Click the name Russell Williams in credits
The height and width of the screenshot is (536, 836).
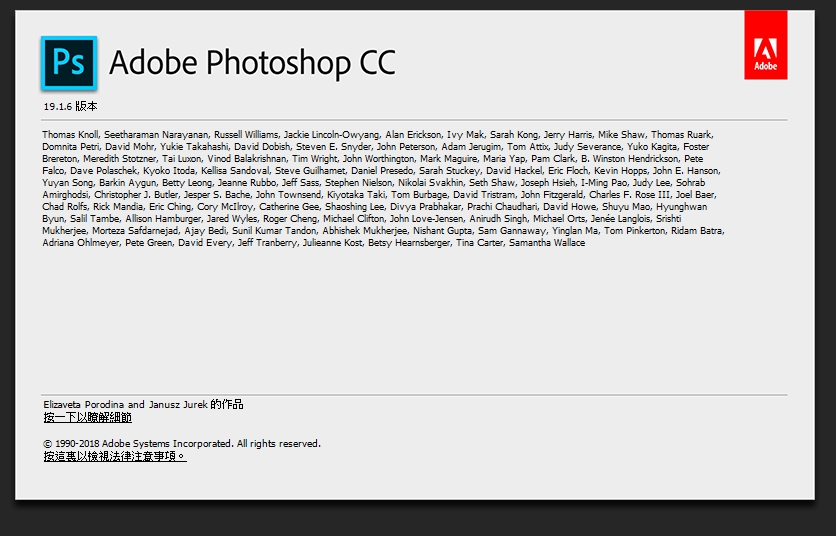click(x=246, y=134)
